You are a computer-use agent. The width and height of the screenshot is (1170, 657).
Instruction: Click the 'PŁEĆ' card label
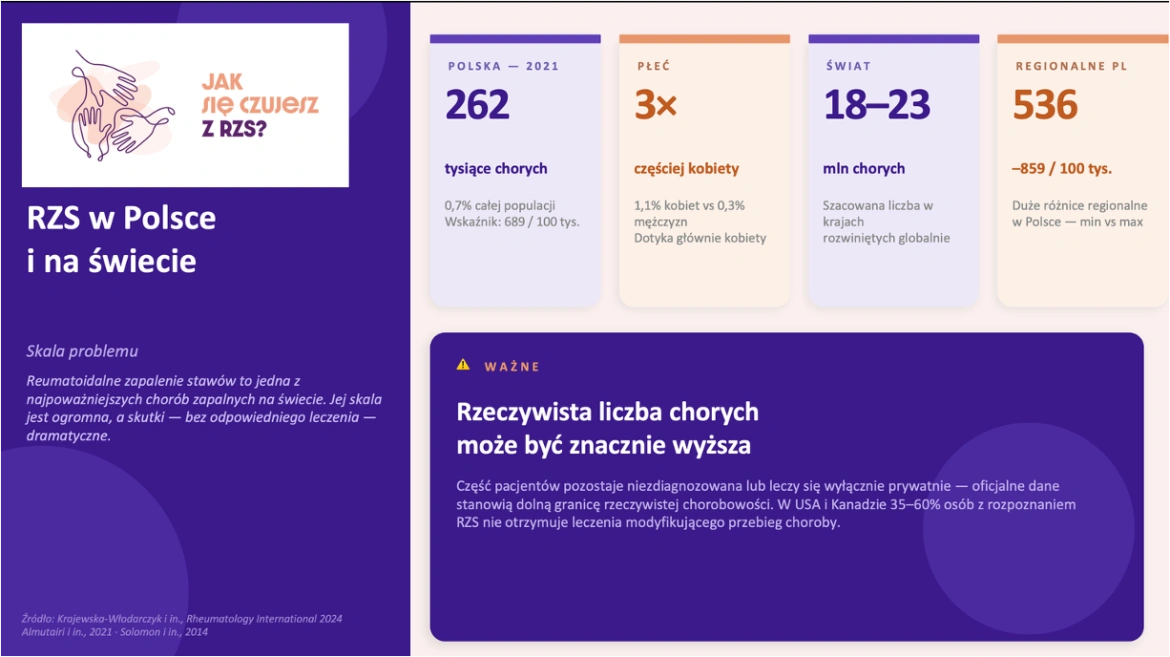(654, 66)
